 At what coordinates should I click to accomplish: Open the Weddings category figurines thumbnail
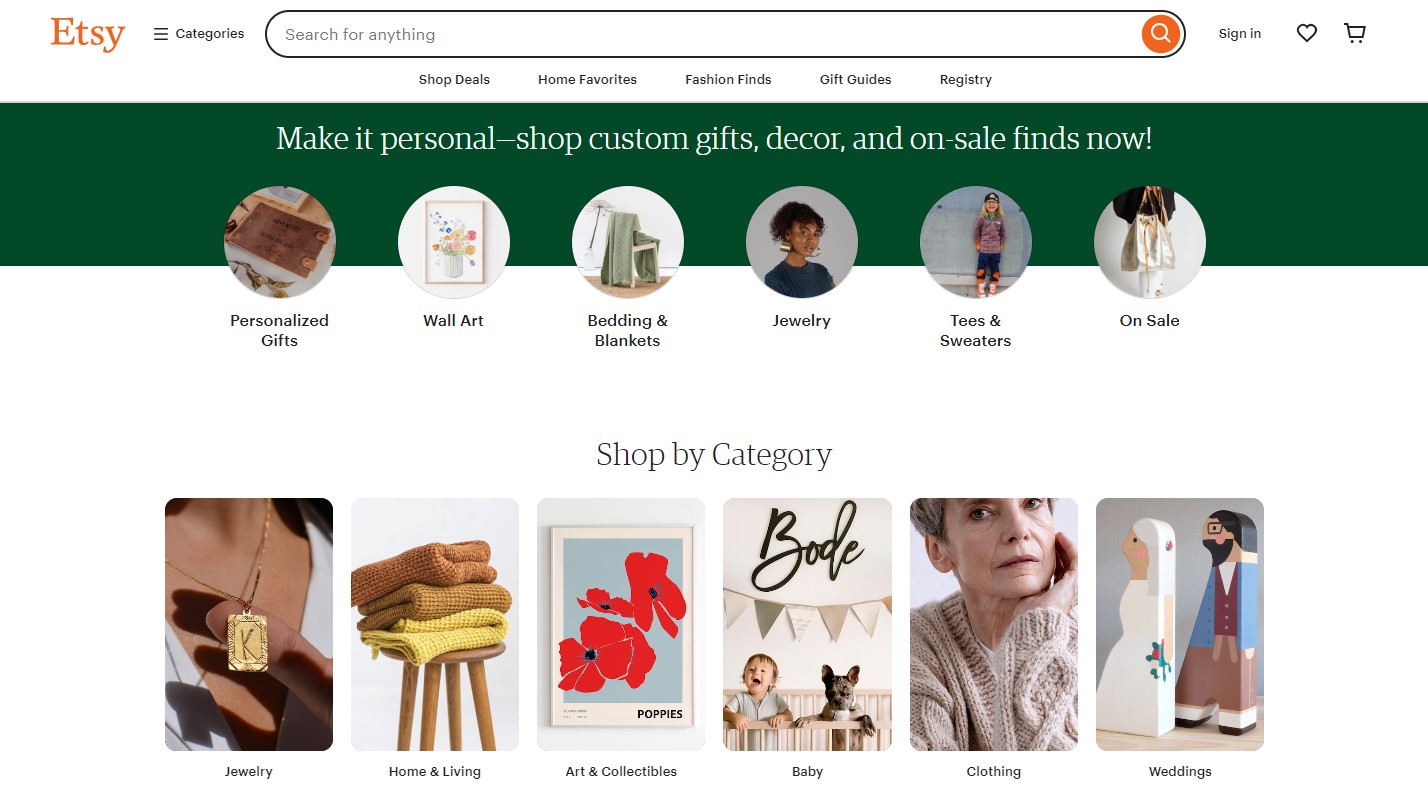pyautogui.click(x=1180, y=624)
